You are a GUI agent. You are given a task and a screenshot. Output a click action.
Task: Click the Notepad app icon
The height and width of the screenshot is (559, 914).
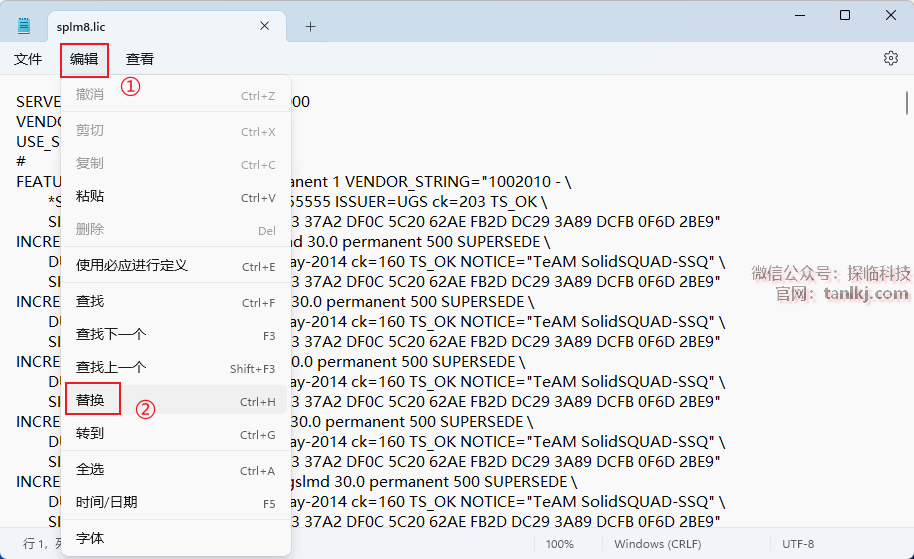[23, 26]
